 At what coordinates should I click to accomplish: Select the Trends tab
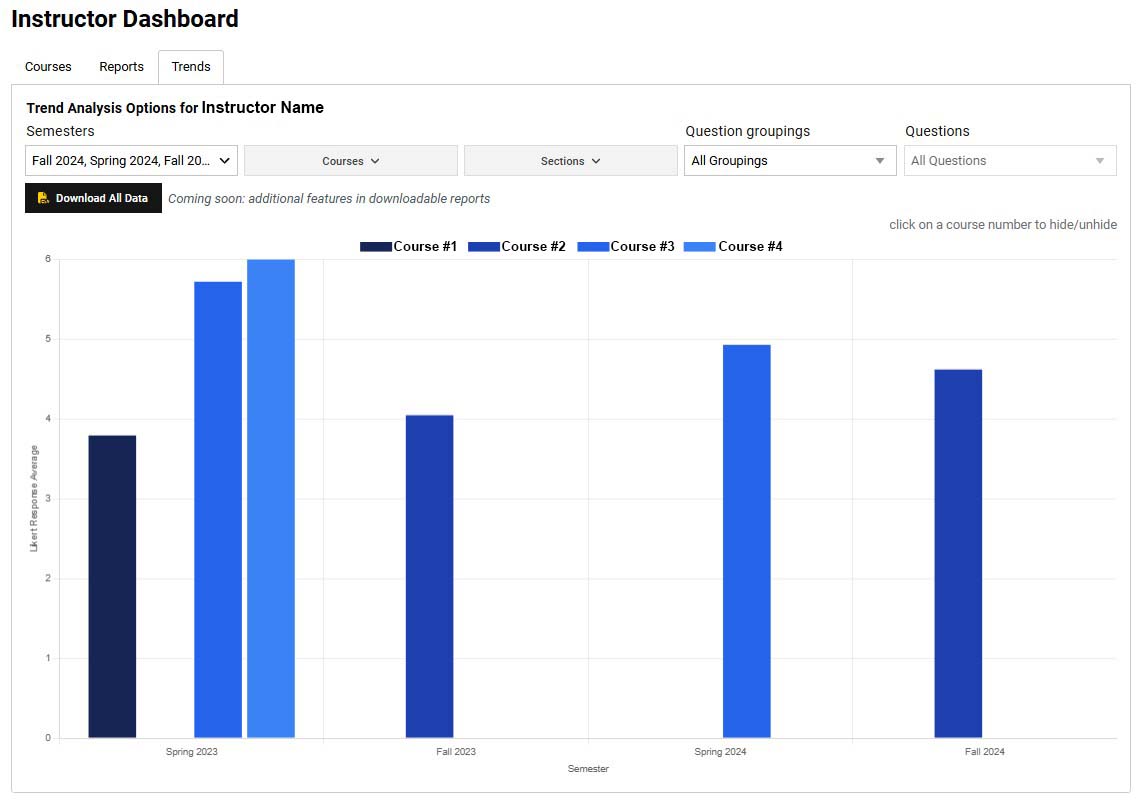click(190, 66)
